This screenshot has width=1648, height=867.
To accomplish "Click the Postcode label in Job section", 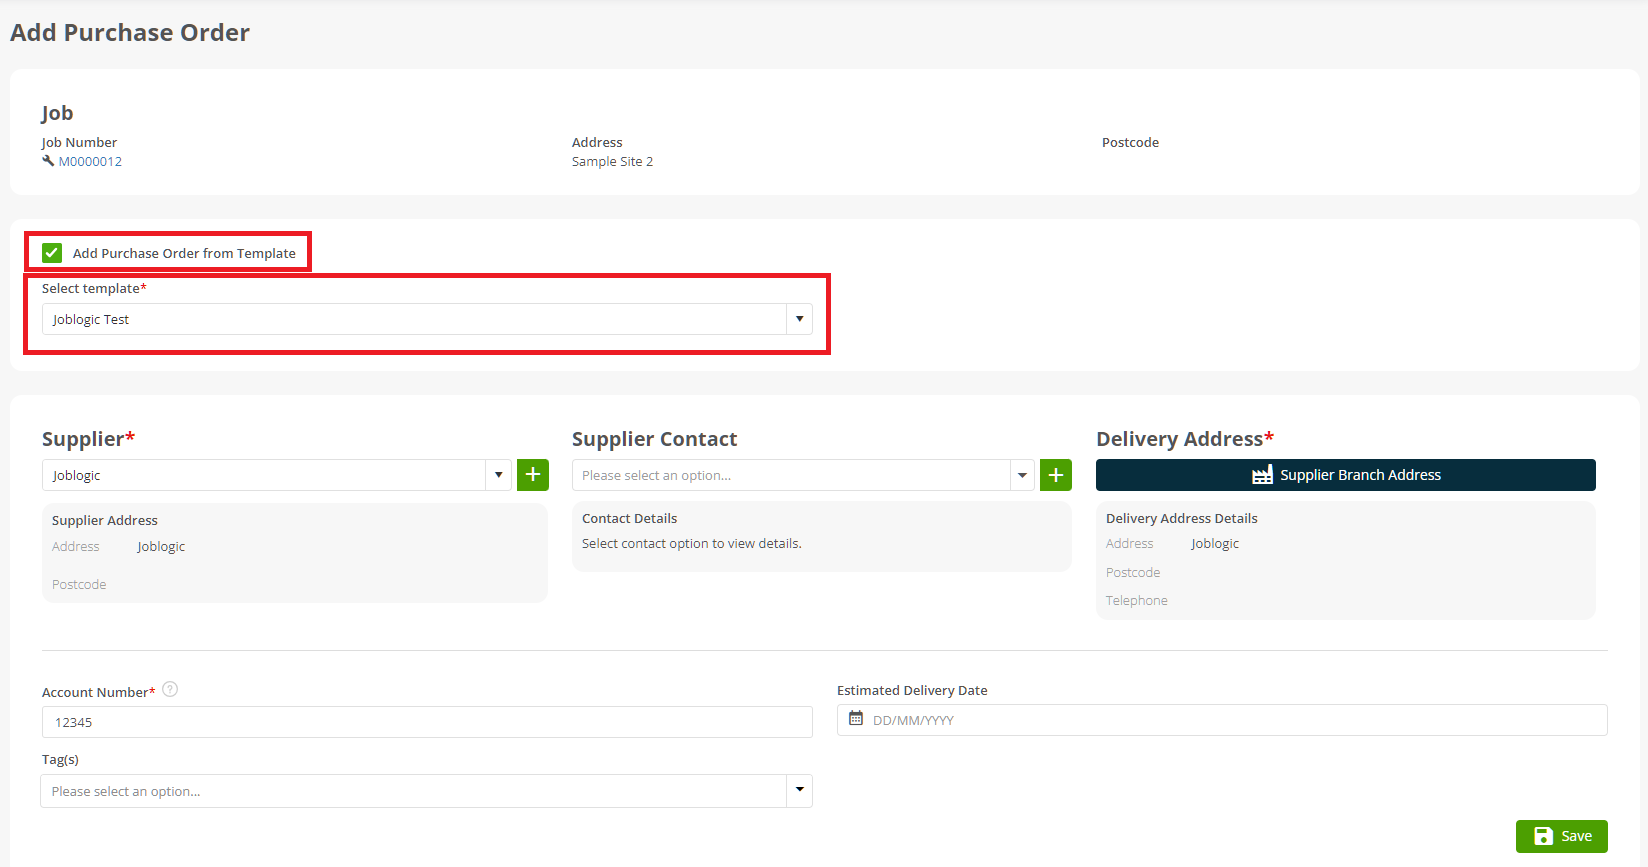I will pos(1130,142).
